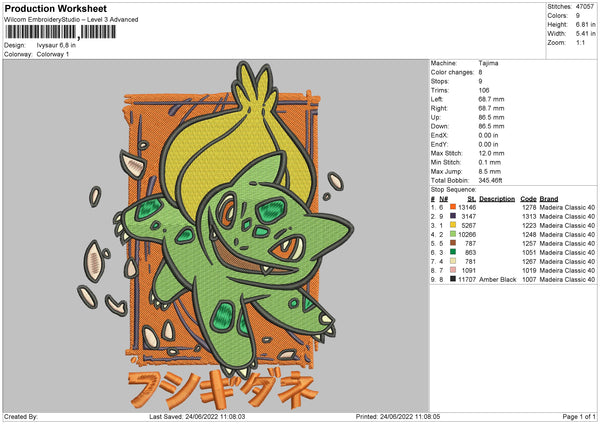
Task: Click the Width value '5.41 in'
Action: [585, 34]
